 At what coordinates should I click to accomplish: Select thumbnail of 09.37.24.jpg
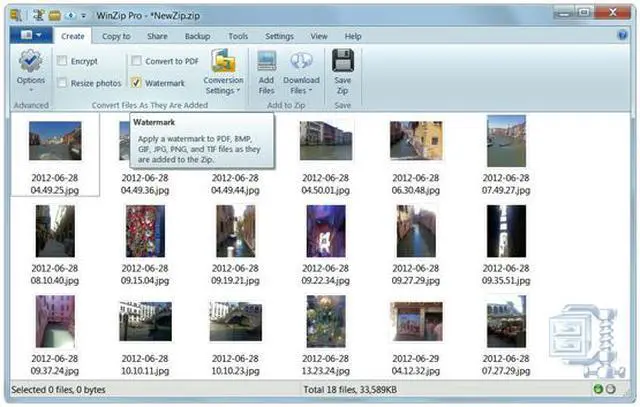tap(55, 321)
